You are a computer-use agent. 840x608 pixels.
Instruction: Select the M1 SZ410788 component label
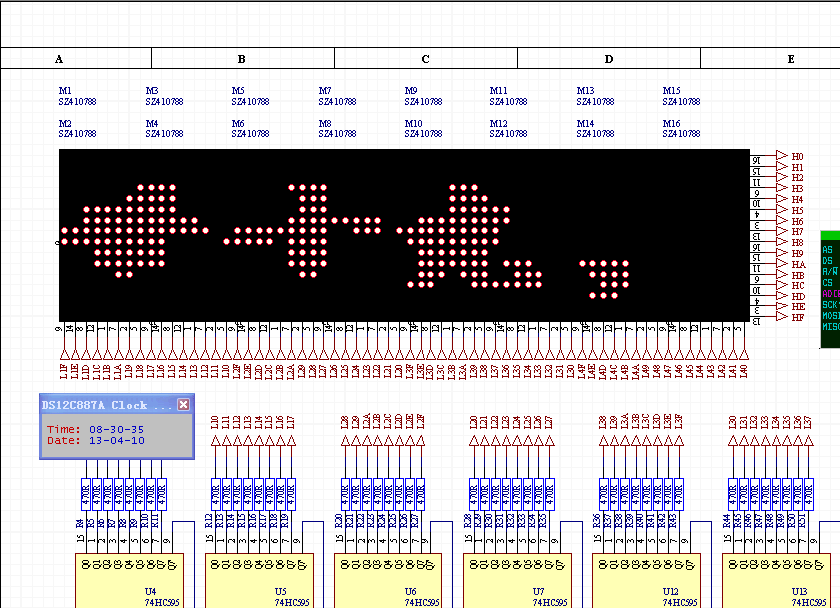tap(77, 96)
